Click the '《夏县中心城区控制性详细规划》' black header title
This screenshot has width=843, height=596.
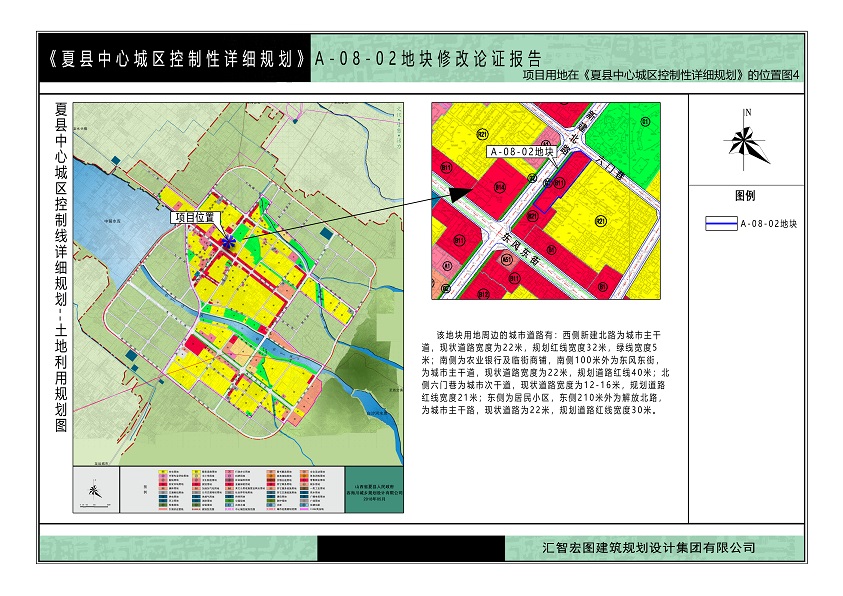[x=176, y=59]
